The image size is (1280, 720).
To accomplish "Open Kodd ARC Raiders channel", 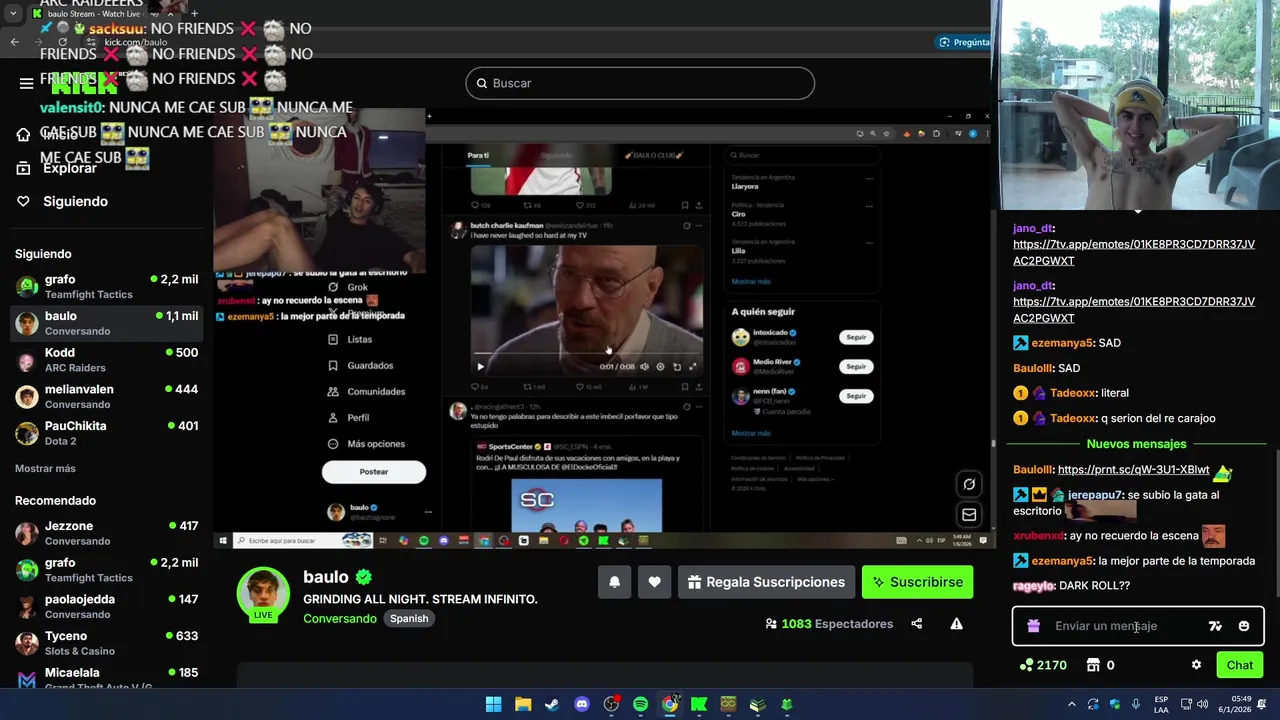I will coord(106,359).
